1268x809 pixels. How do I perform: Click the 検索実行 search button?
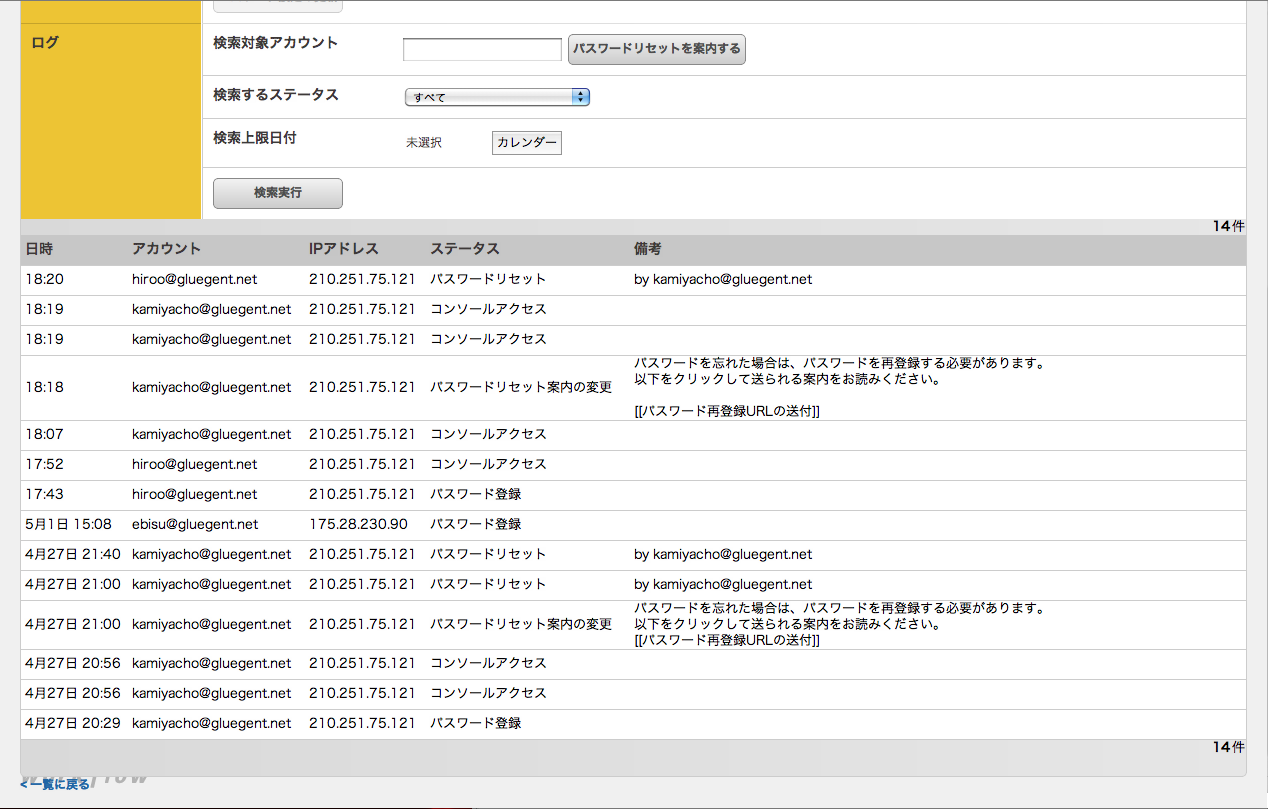point(277,193)
